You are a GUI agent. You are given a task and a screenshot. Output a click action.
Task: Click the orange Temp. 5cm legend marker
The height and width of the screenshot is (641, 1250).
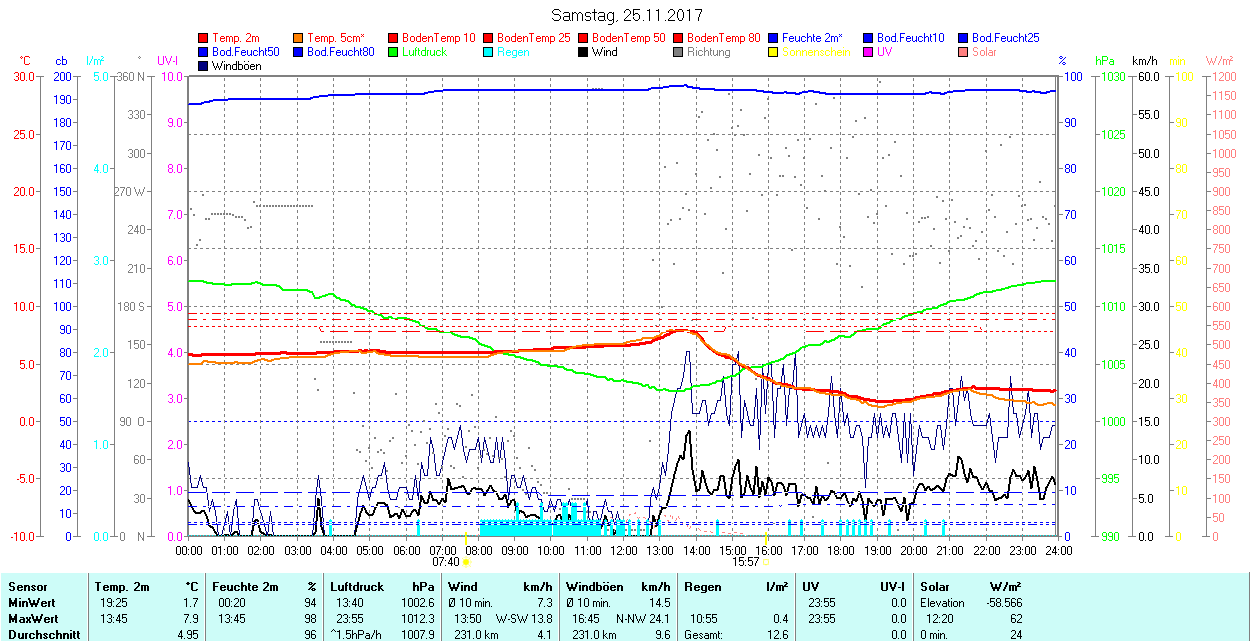coord(299,38)
